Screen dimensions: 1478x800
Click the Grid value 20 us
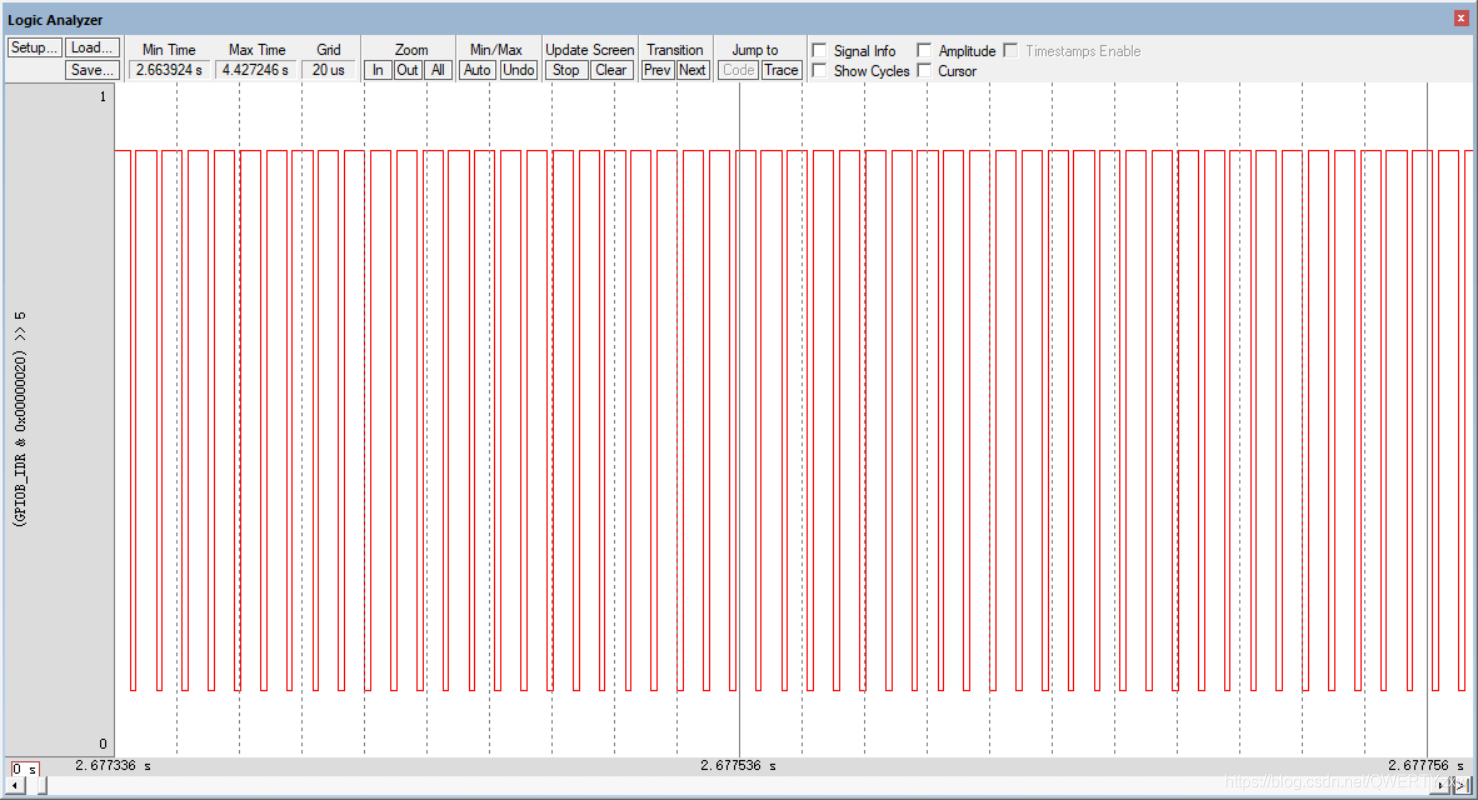(x=328, y=70)
